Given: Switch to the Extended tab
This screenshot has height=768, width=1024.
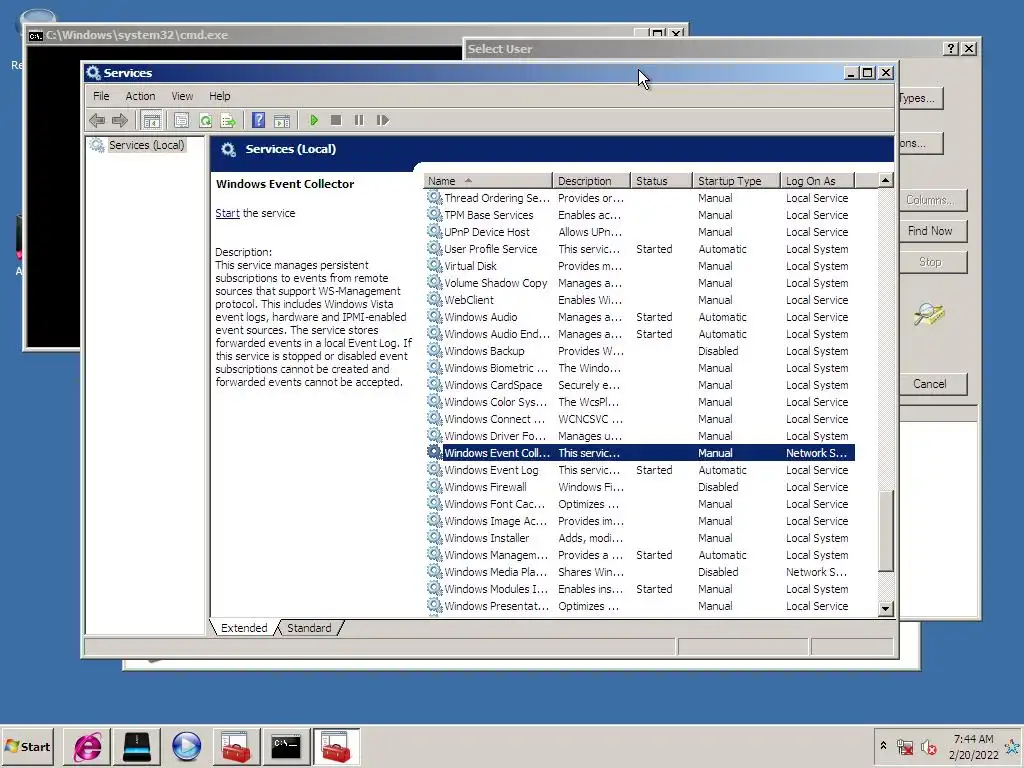Looking at the screenshot, I should 244,628.
